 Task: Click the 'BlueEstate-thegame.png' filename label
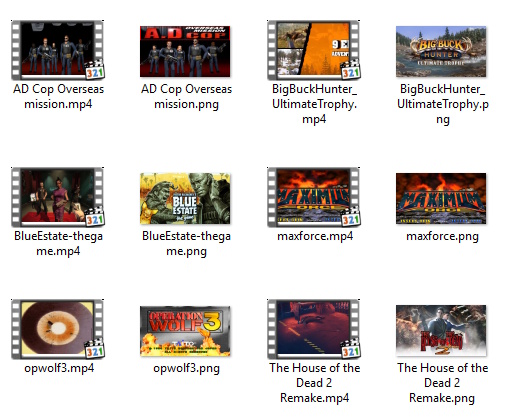click(x=186, y=244)
